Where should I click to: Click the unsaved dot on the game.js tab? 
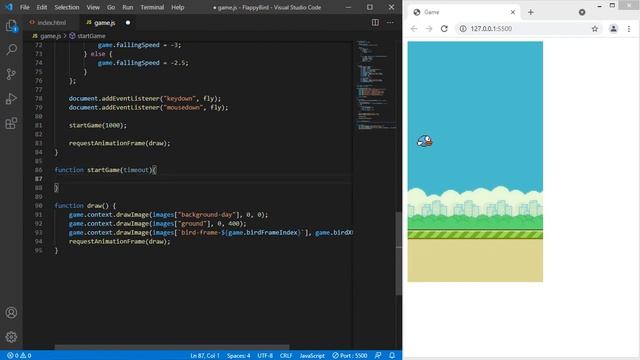128,23
